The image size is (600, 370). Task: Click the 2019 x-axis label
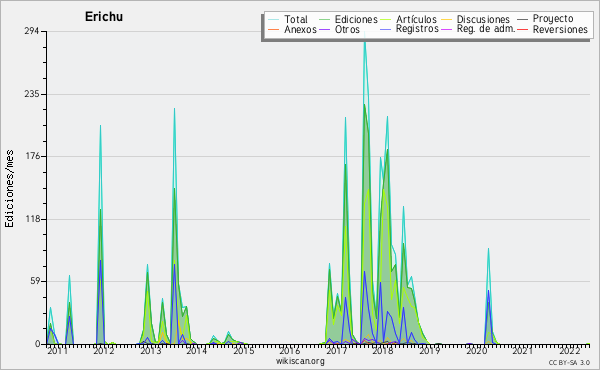point(430,350)
